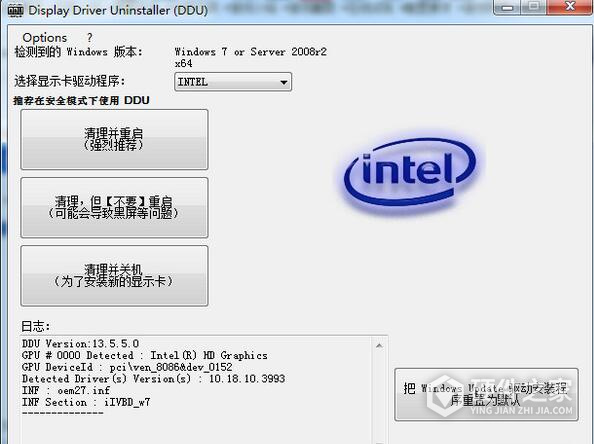Click the 选择显示卡驱动程序 label

tap(70, 81)
